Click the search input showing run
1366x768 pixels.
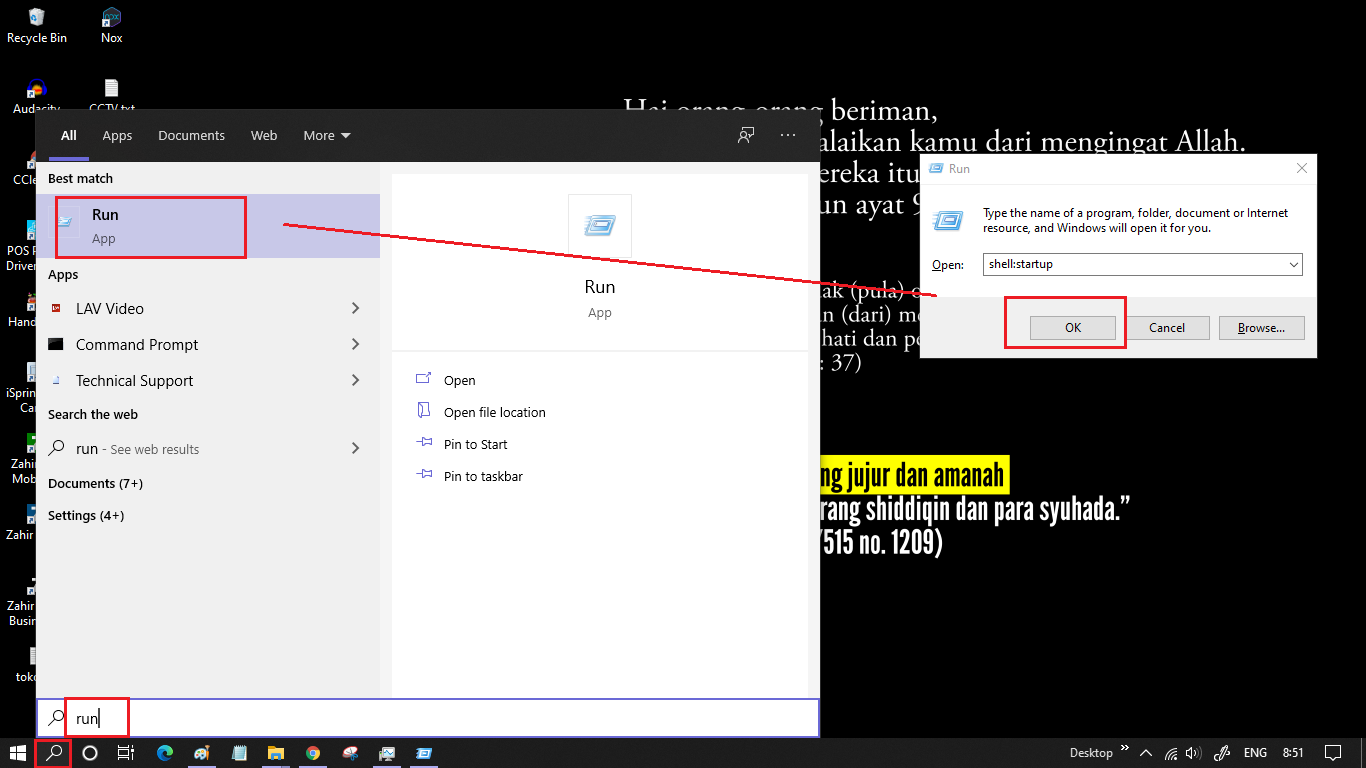pyautogui.click(x=97, y=717)
